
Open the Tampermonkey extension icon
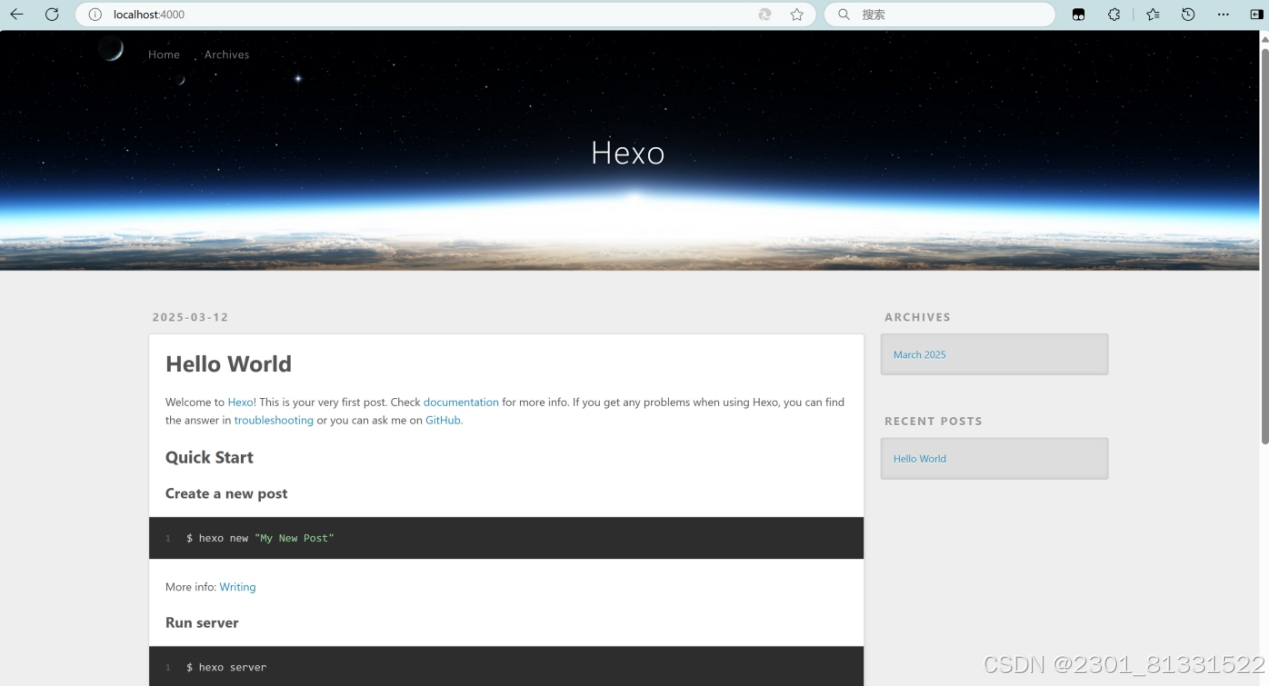click(1078, 14)
